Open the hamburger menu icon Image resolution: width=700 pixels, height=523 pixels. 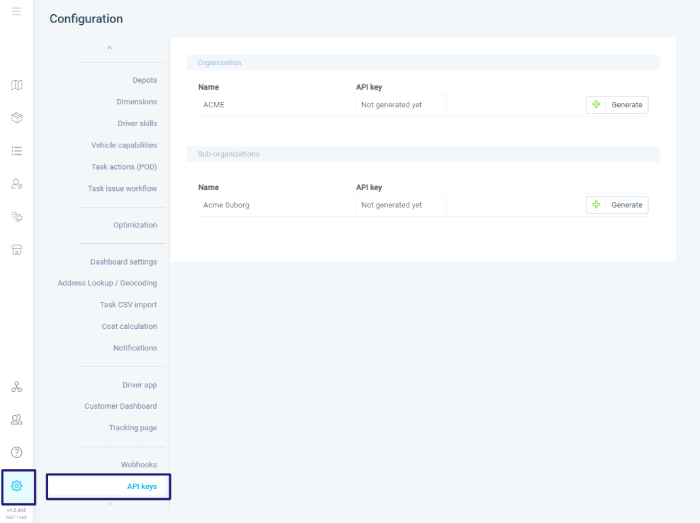click(x=17, y=12)
